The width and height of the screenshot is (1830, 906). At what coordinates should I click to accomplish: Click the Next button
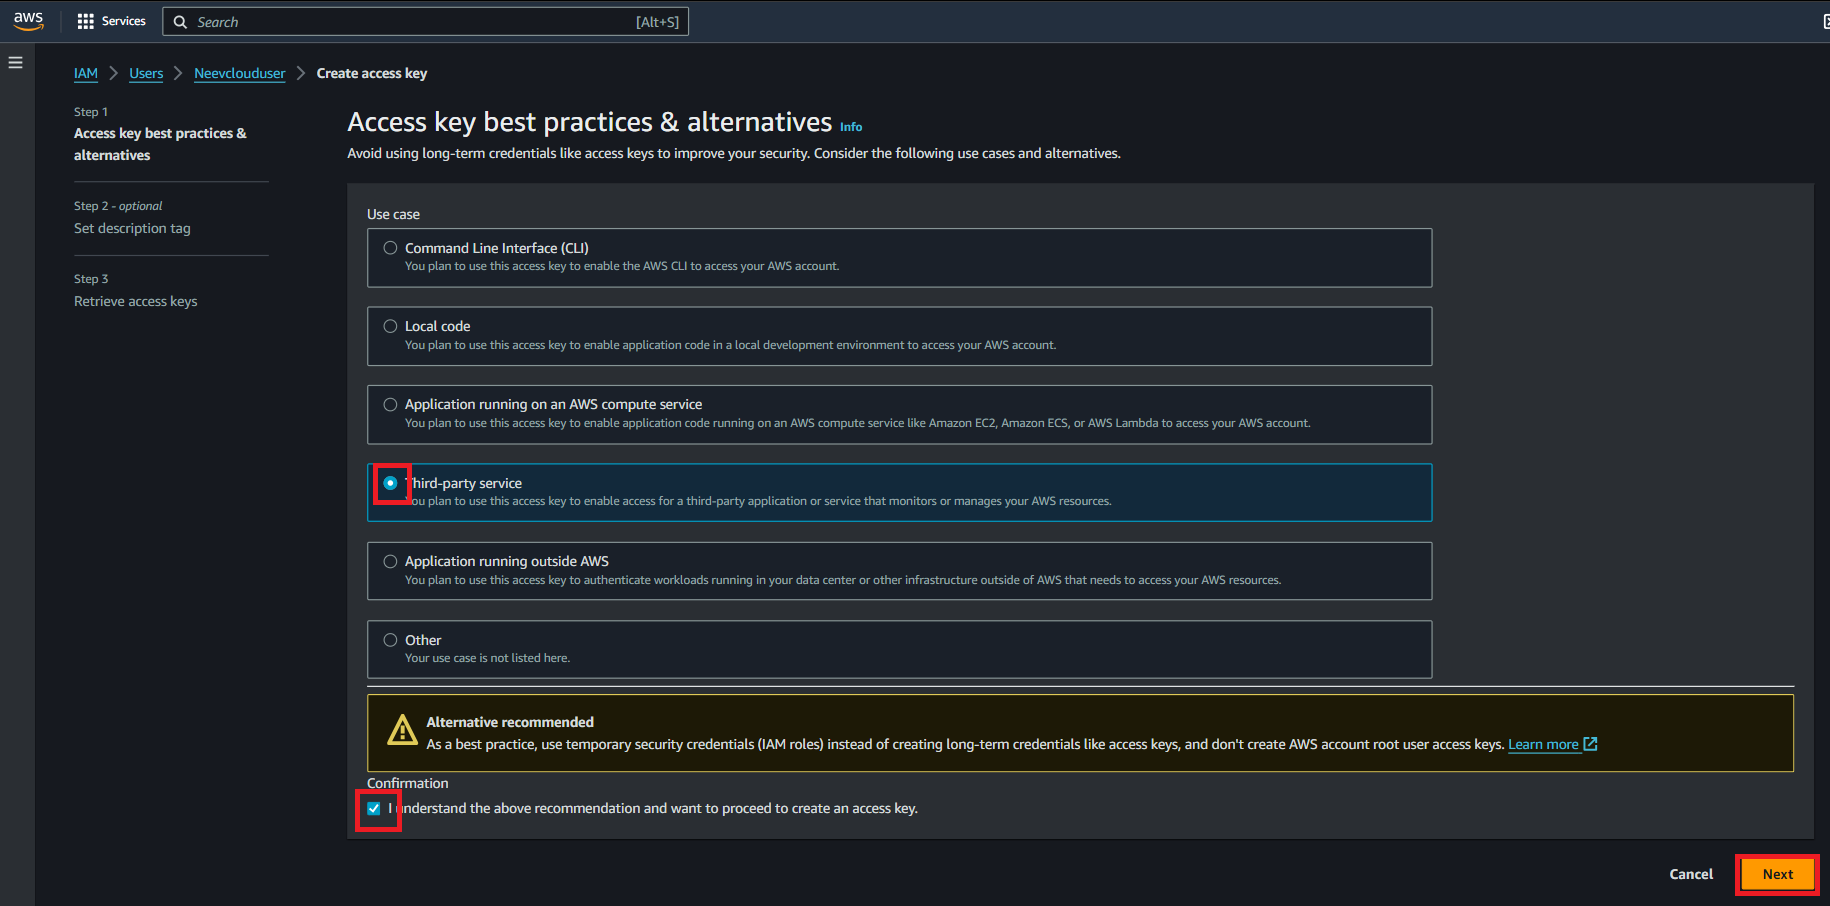click(1777, 874)
